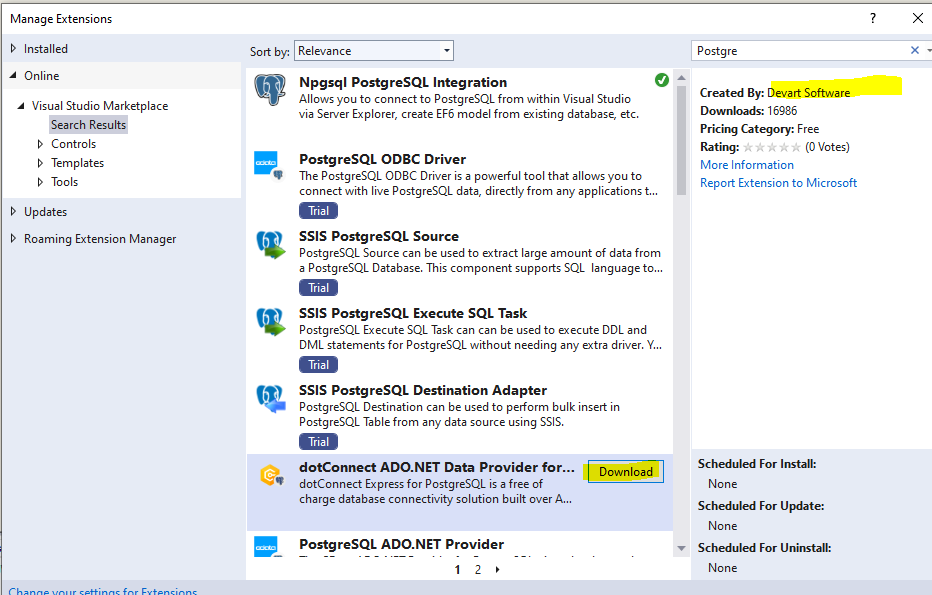The width and height of the screenshot is (932, 595).
Task: Expand the Templates node
Action: tap(40, 163)
